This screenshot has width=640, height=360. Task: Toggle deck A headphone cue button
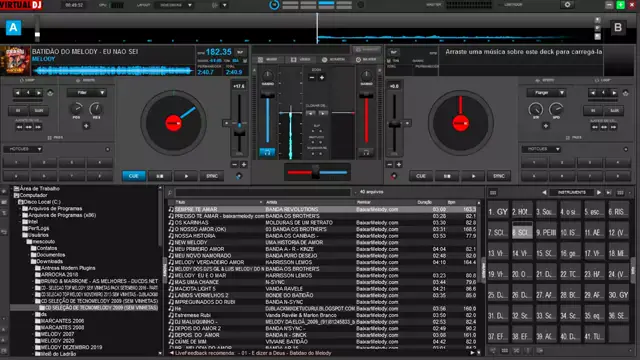[267, 152]
